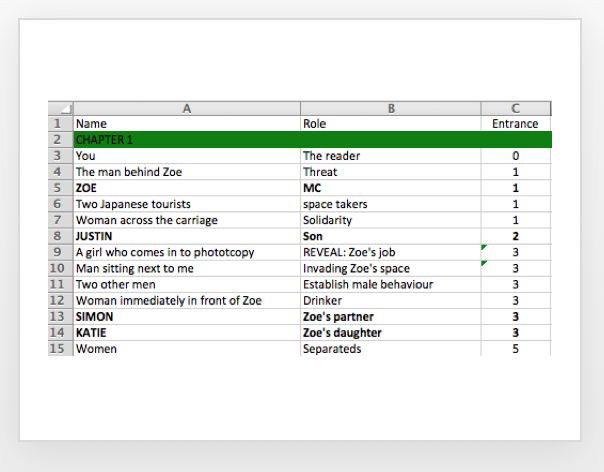Viewport: 604px width, 472px height.
Task: Click green comment indicator in cell C9
Action: click(484, 247)
